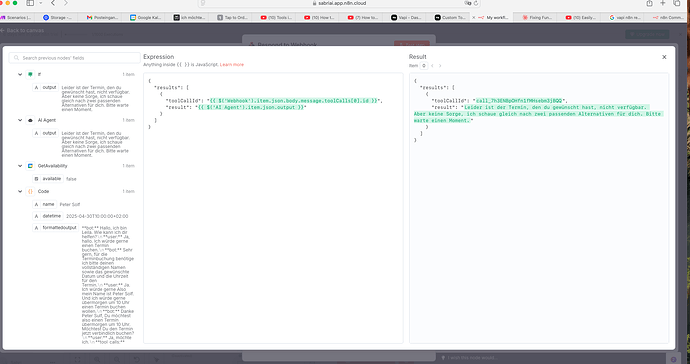The width and height of the screenshot is (690, 364).
Task: Select the GetAvailability node icon
Action: click(x=30, y=166)
